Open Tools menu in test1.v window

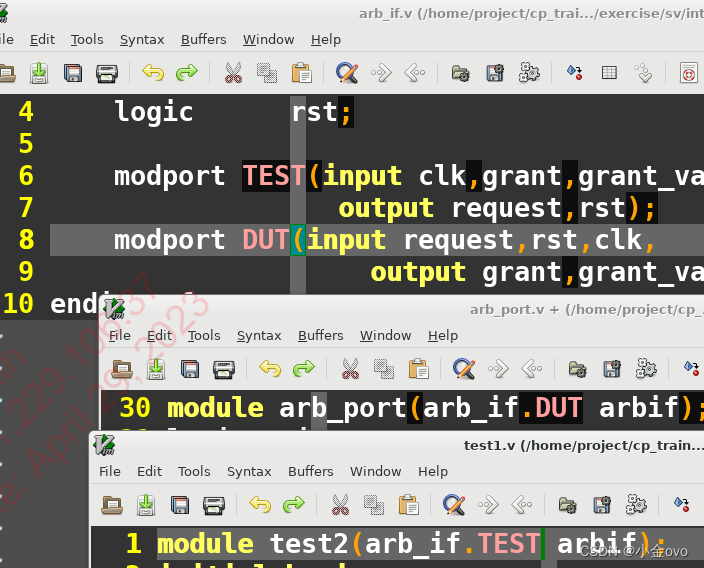194,471
